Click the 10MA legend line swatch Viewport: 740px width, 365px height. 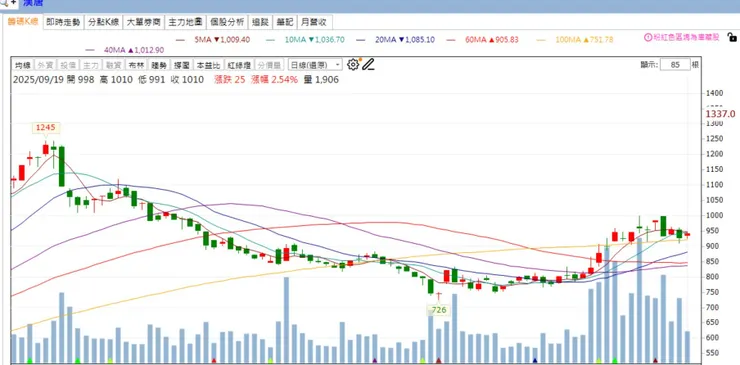pos(270,40)
